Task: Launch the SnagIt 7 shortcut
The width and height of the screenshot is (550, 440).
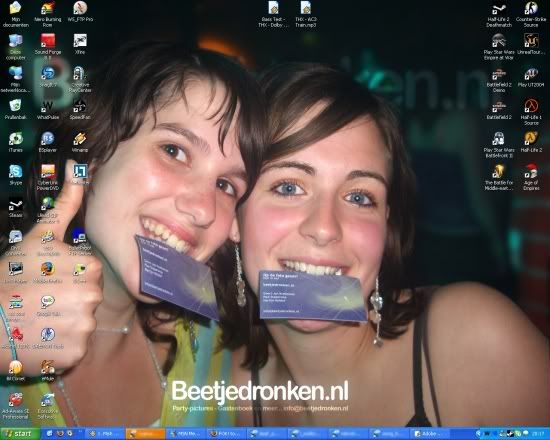Action: [48, 77]
